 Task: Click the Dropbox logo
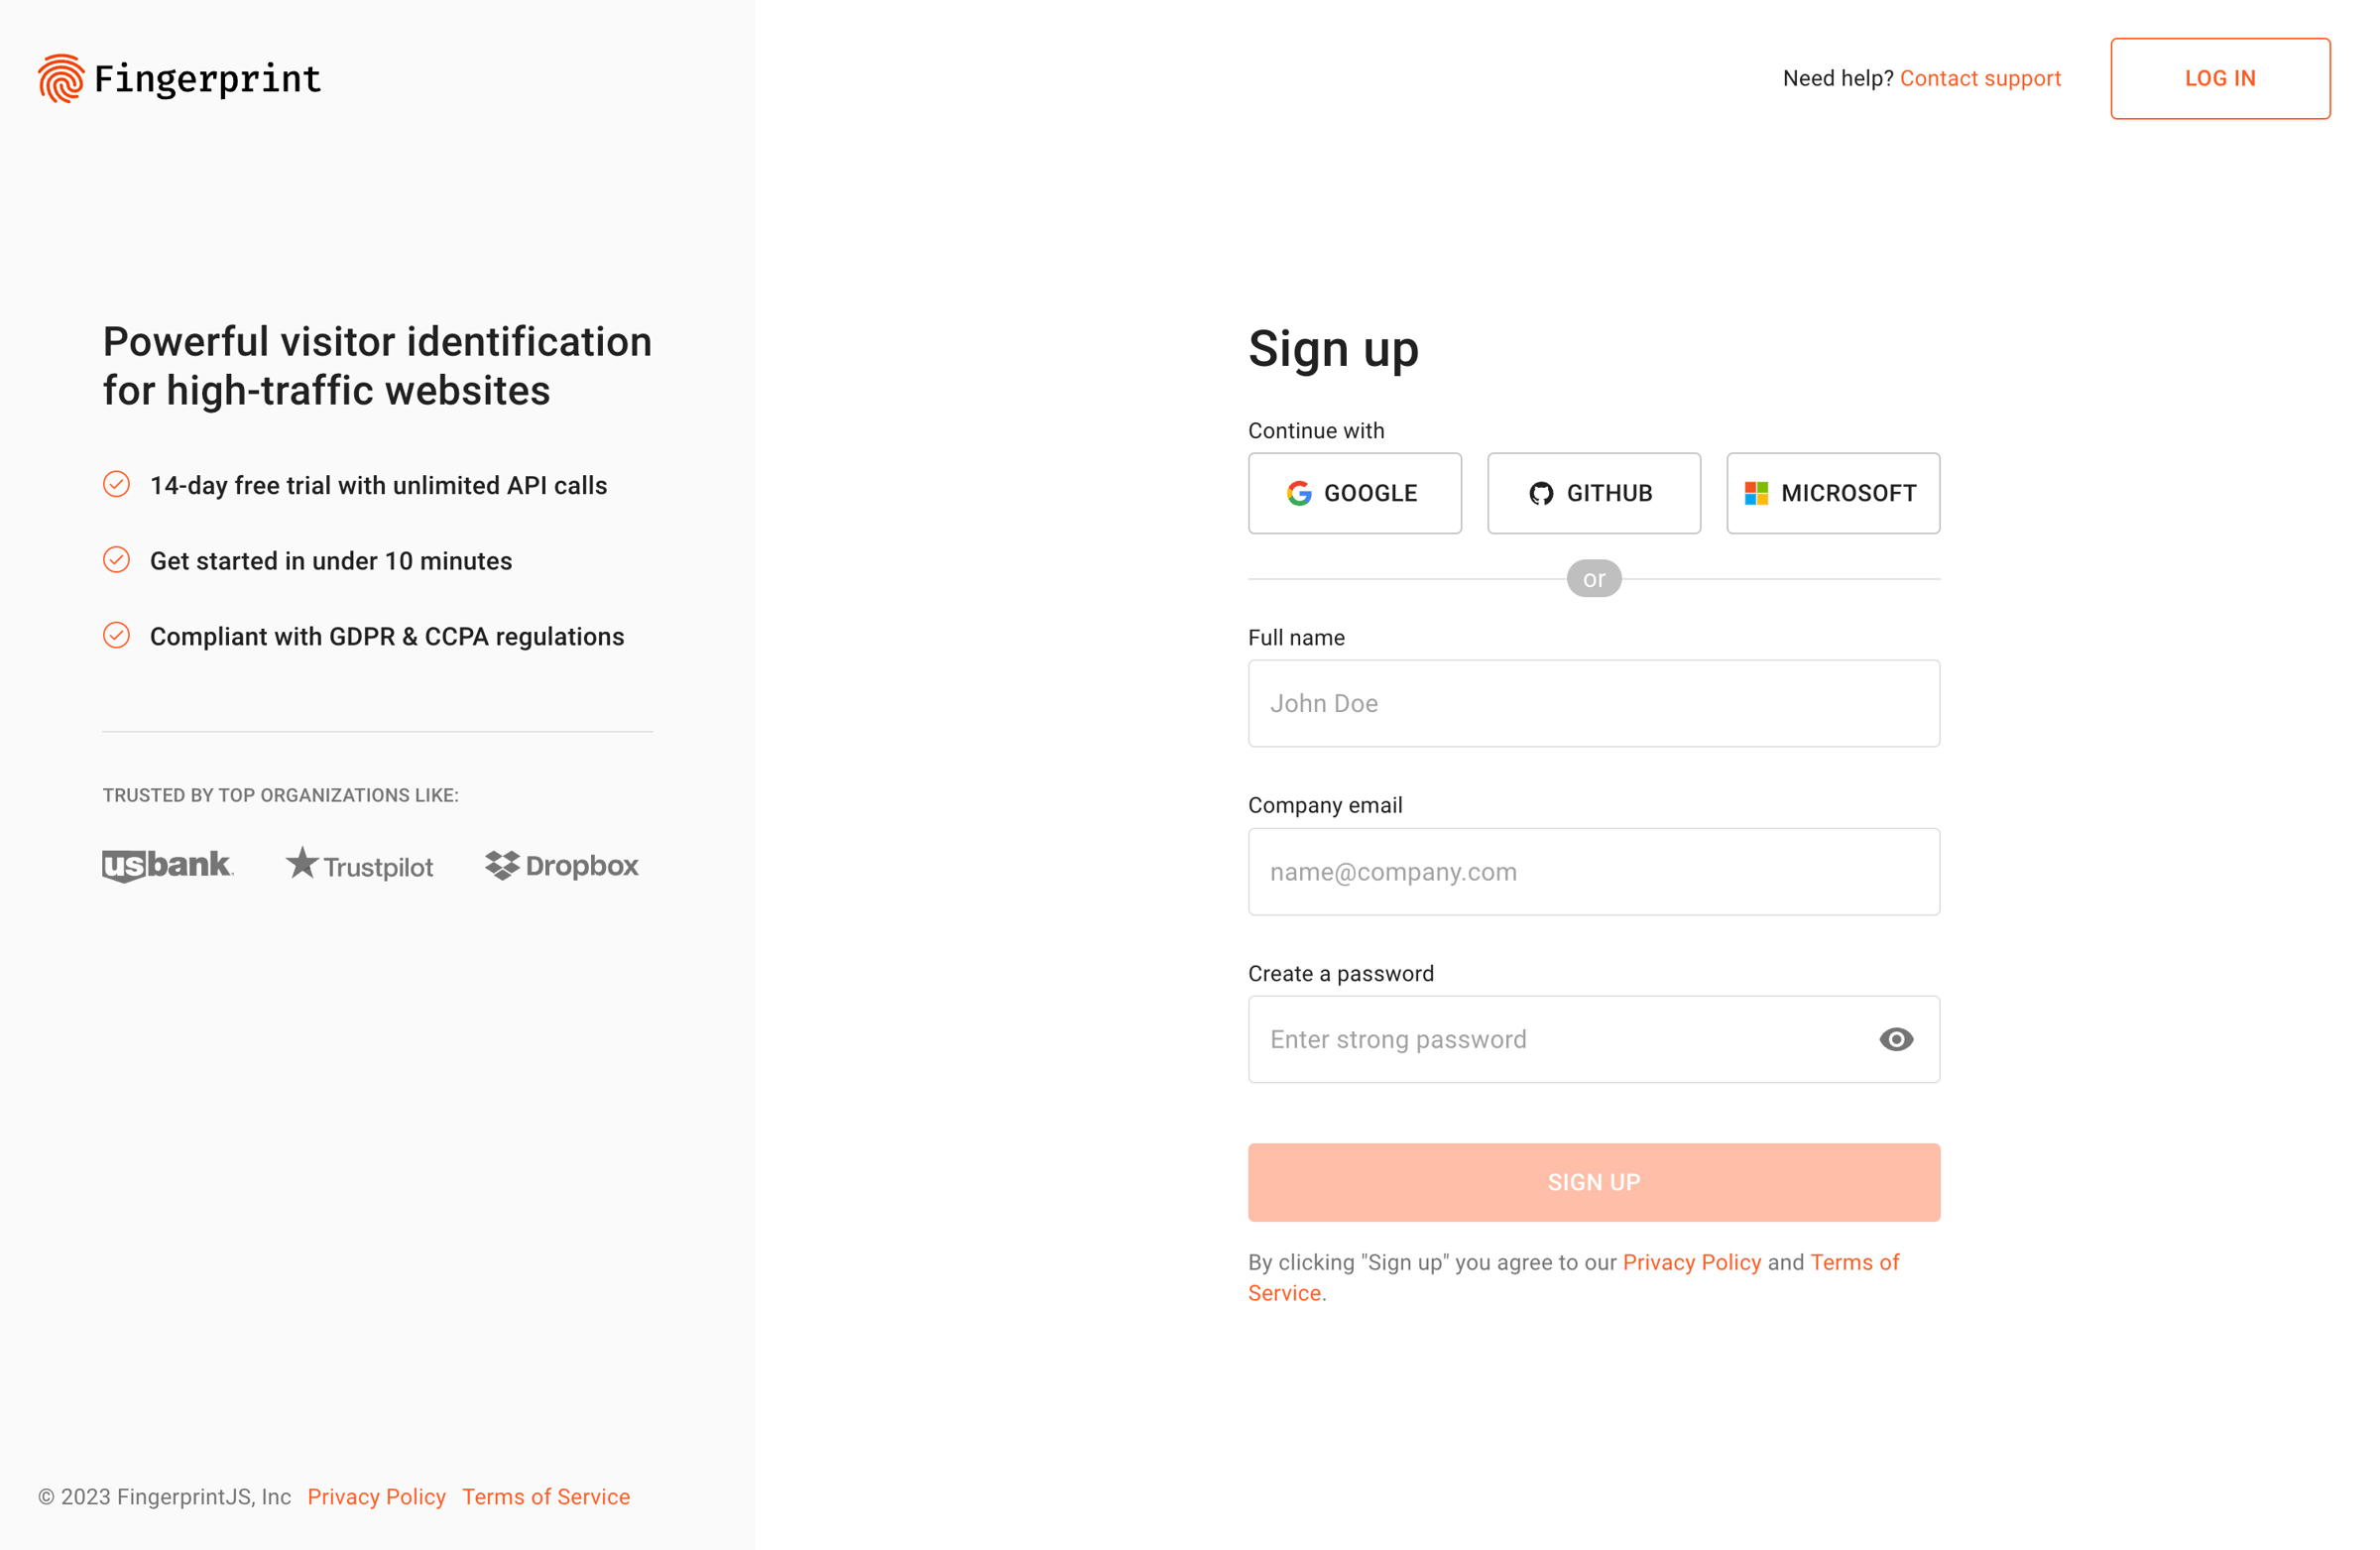point(562,865)
